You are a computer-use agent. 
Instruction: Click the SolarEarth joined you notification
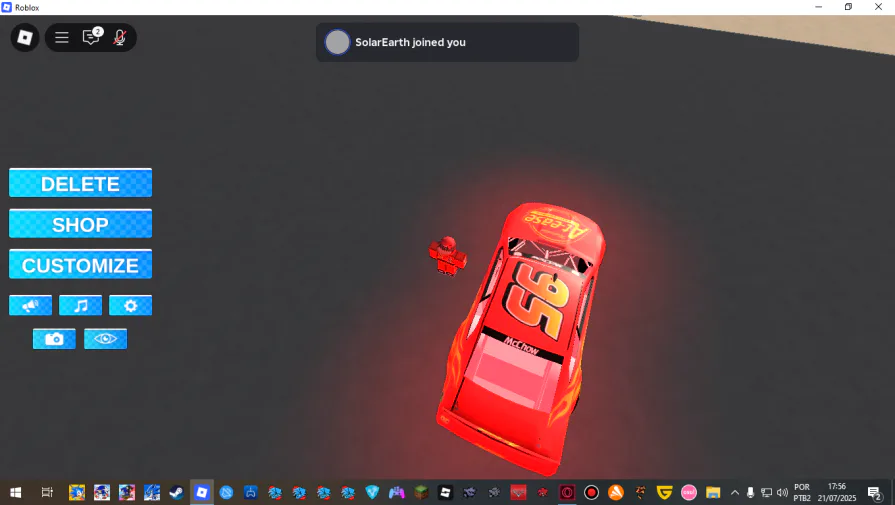(x=448, y=42)
